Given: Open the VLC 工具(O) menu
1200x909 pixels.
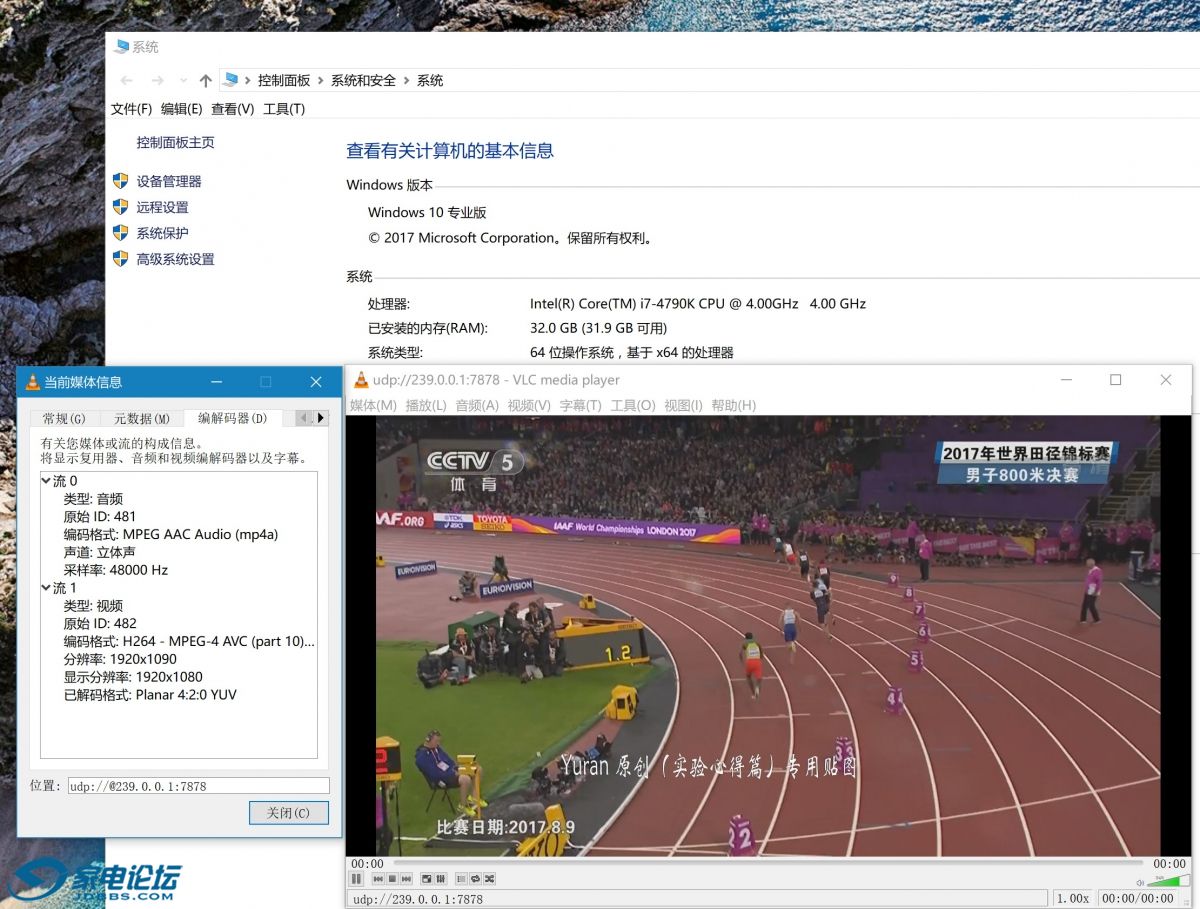Looking at the screenshot, I should (633, 405).
